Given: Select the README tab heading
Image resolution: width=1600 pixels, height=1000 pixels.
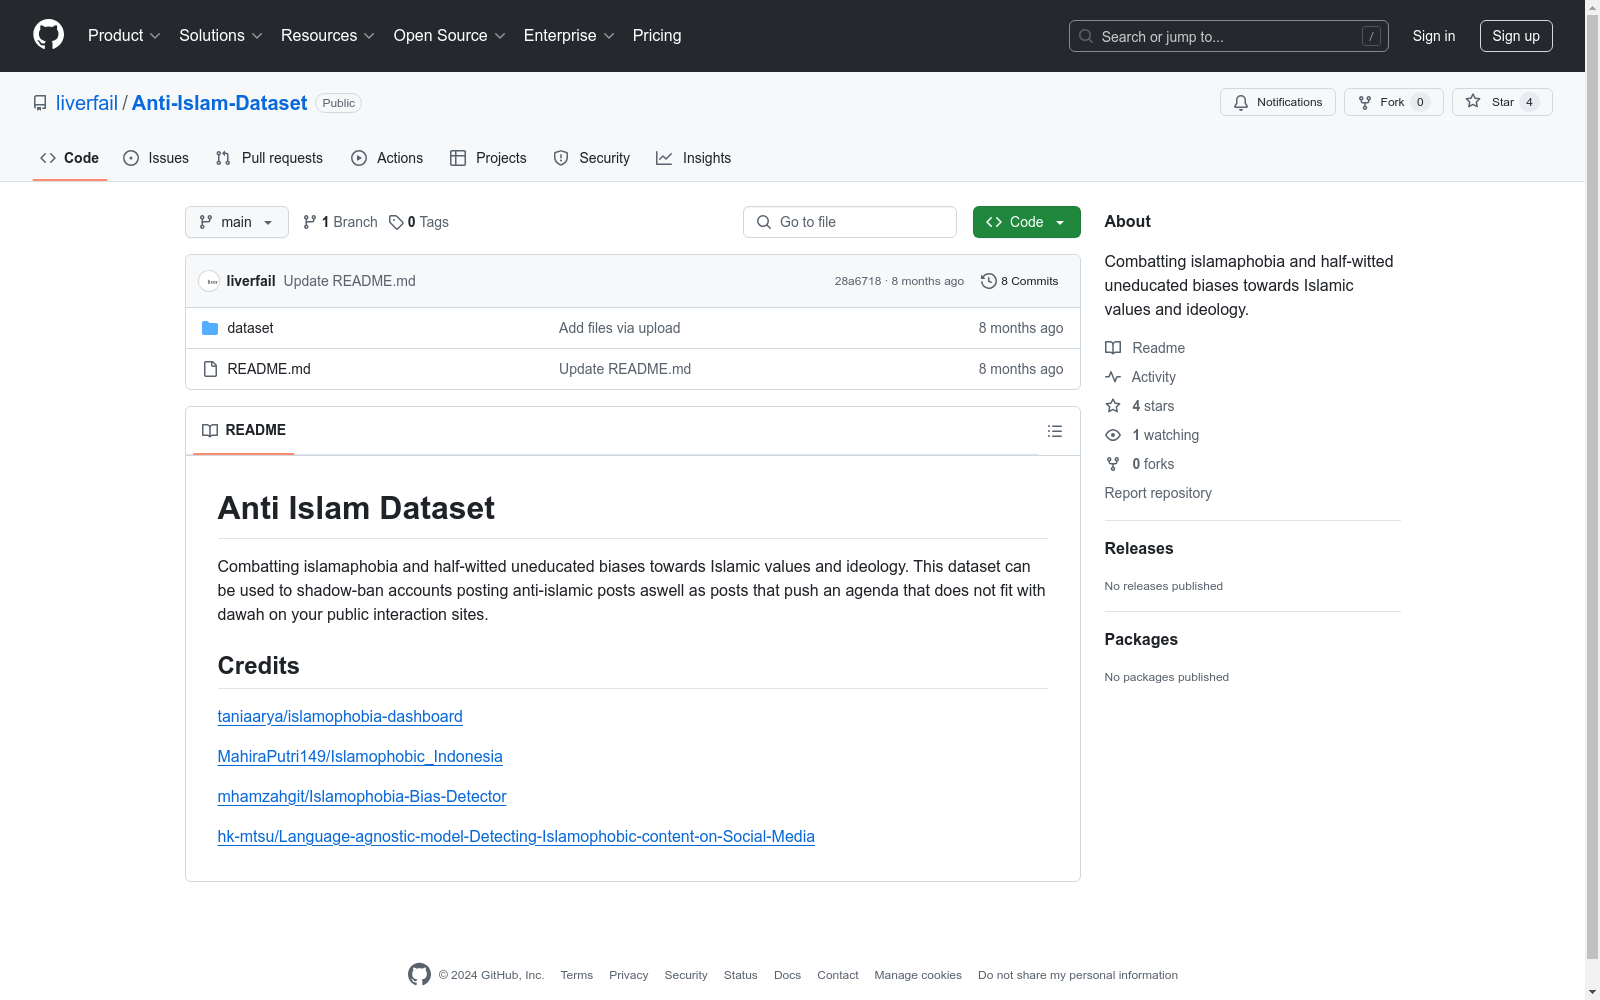Looking at the screenshot, I should [244, 430].
